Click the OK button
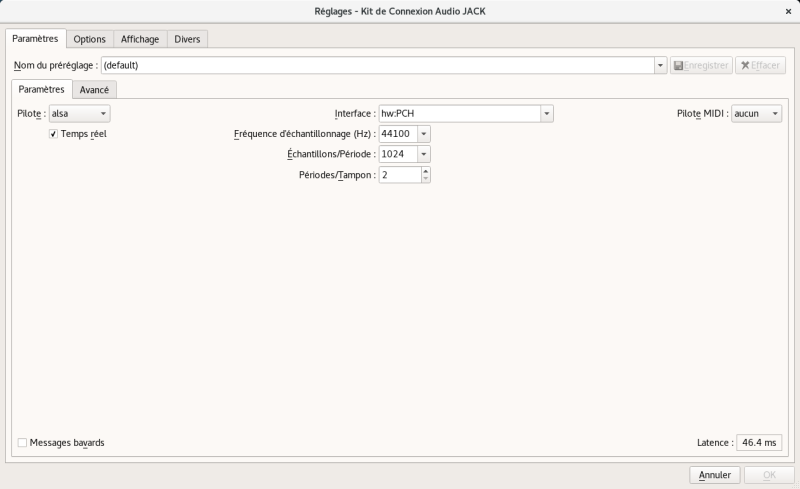This screenshot has width=800, height=489. (769, 475)
